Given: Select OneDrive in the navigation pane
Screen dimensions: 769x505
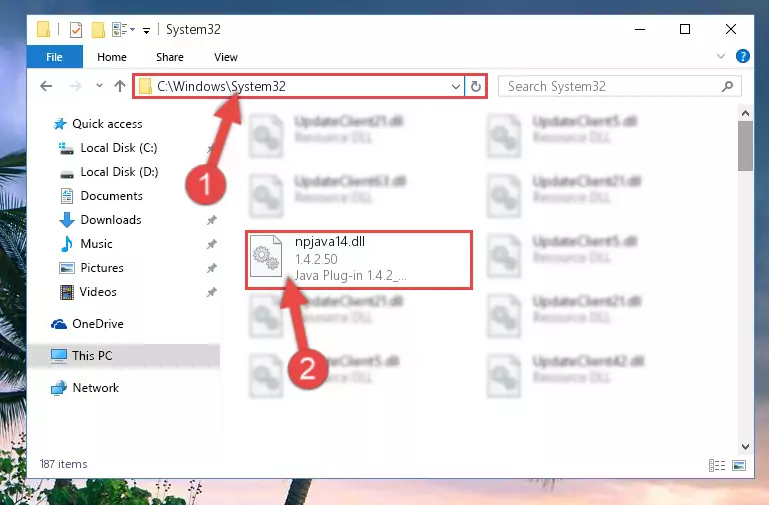Looking at the screenshot, I should pyautogui.click(x=98, y=324).
